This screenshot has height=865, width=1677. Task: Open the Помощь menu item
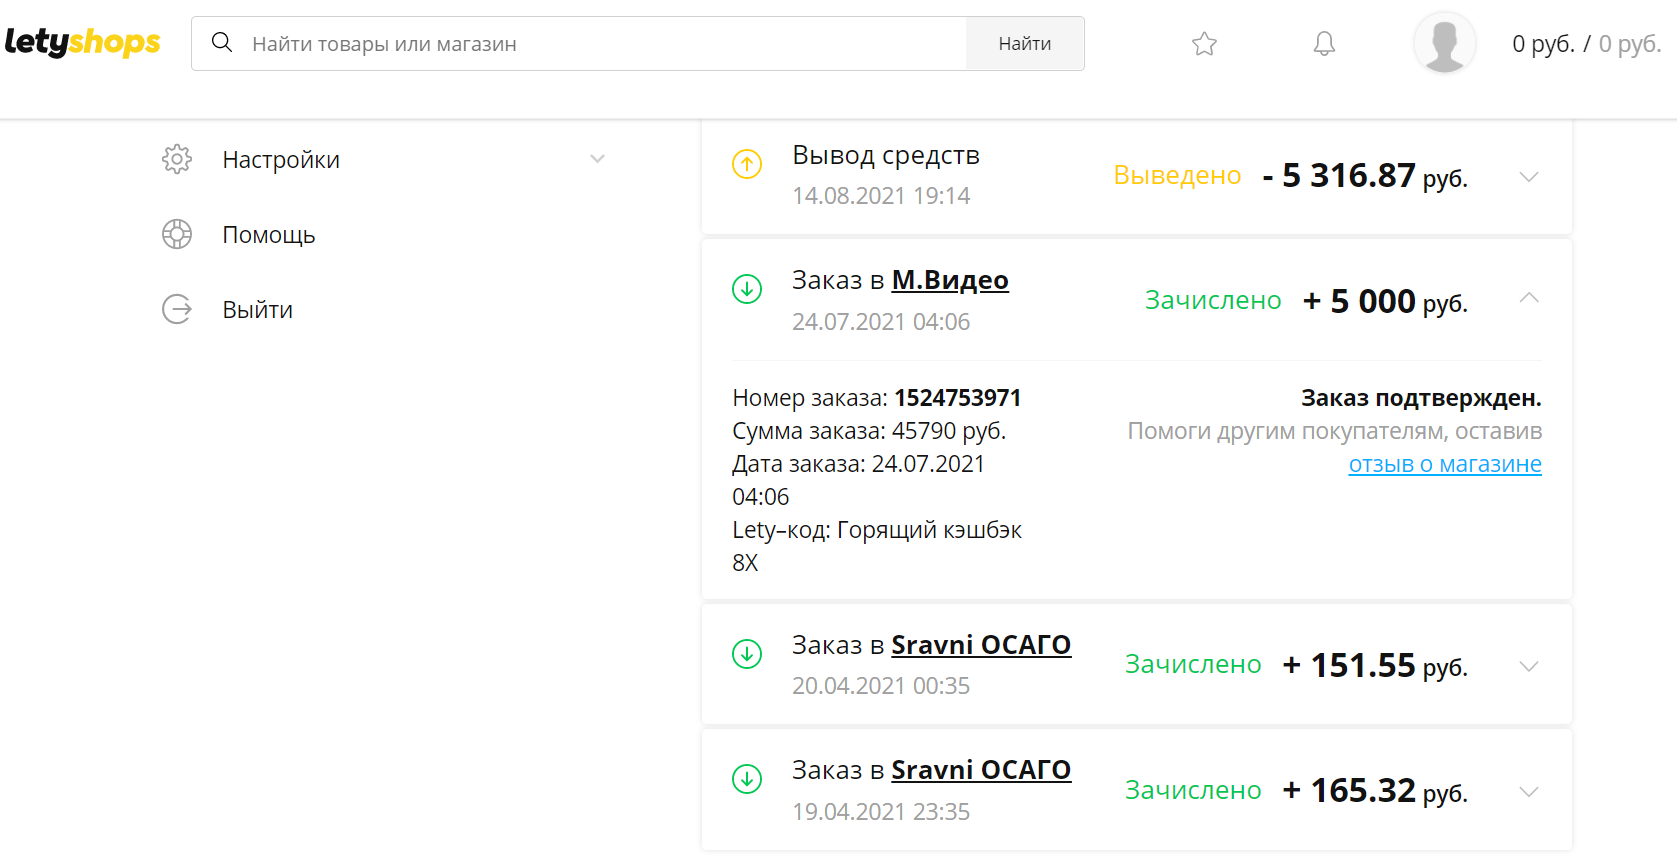coord(268,235)
